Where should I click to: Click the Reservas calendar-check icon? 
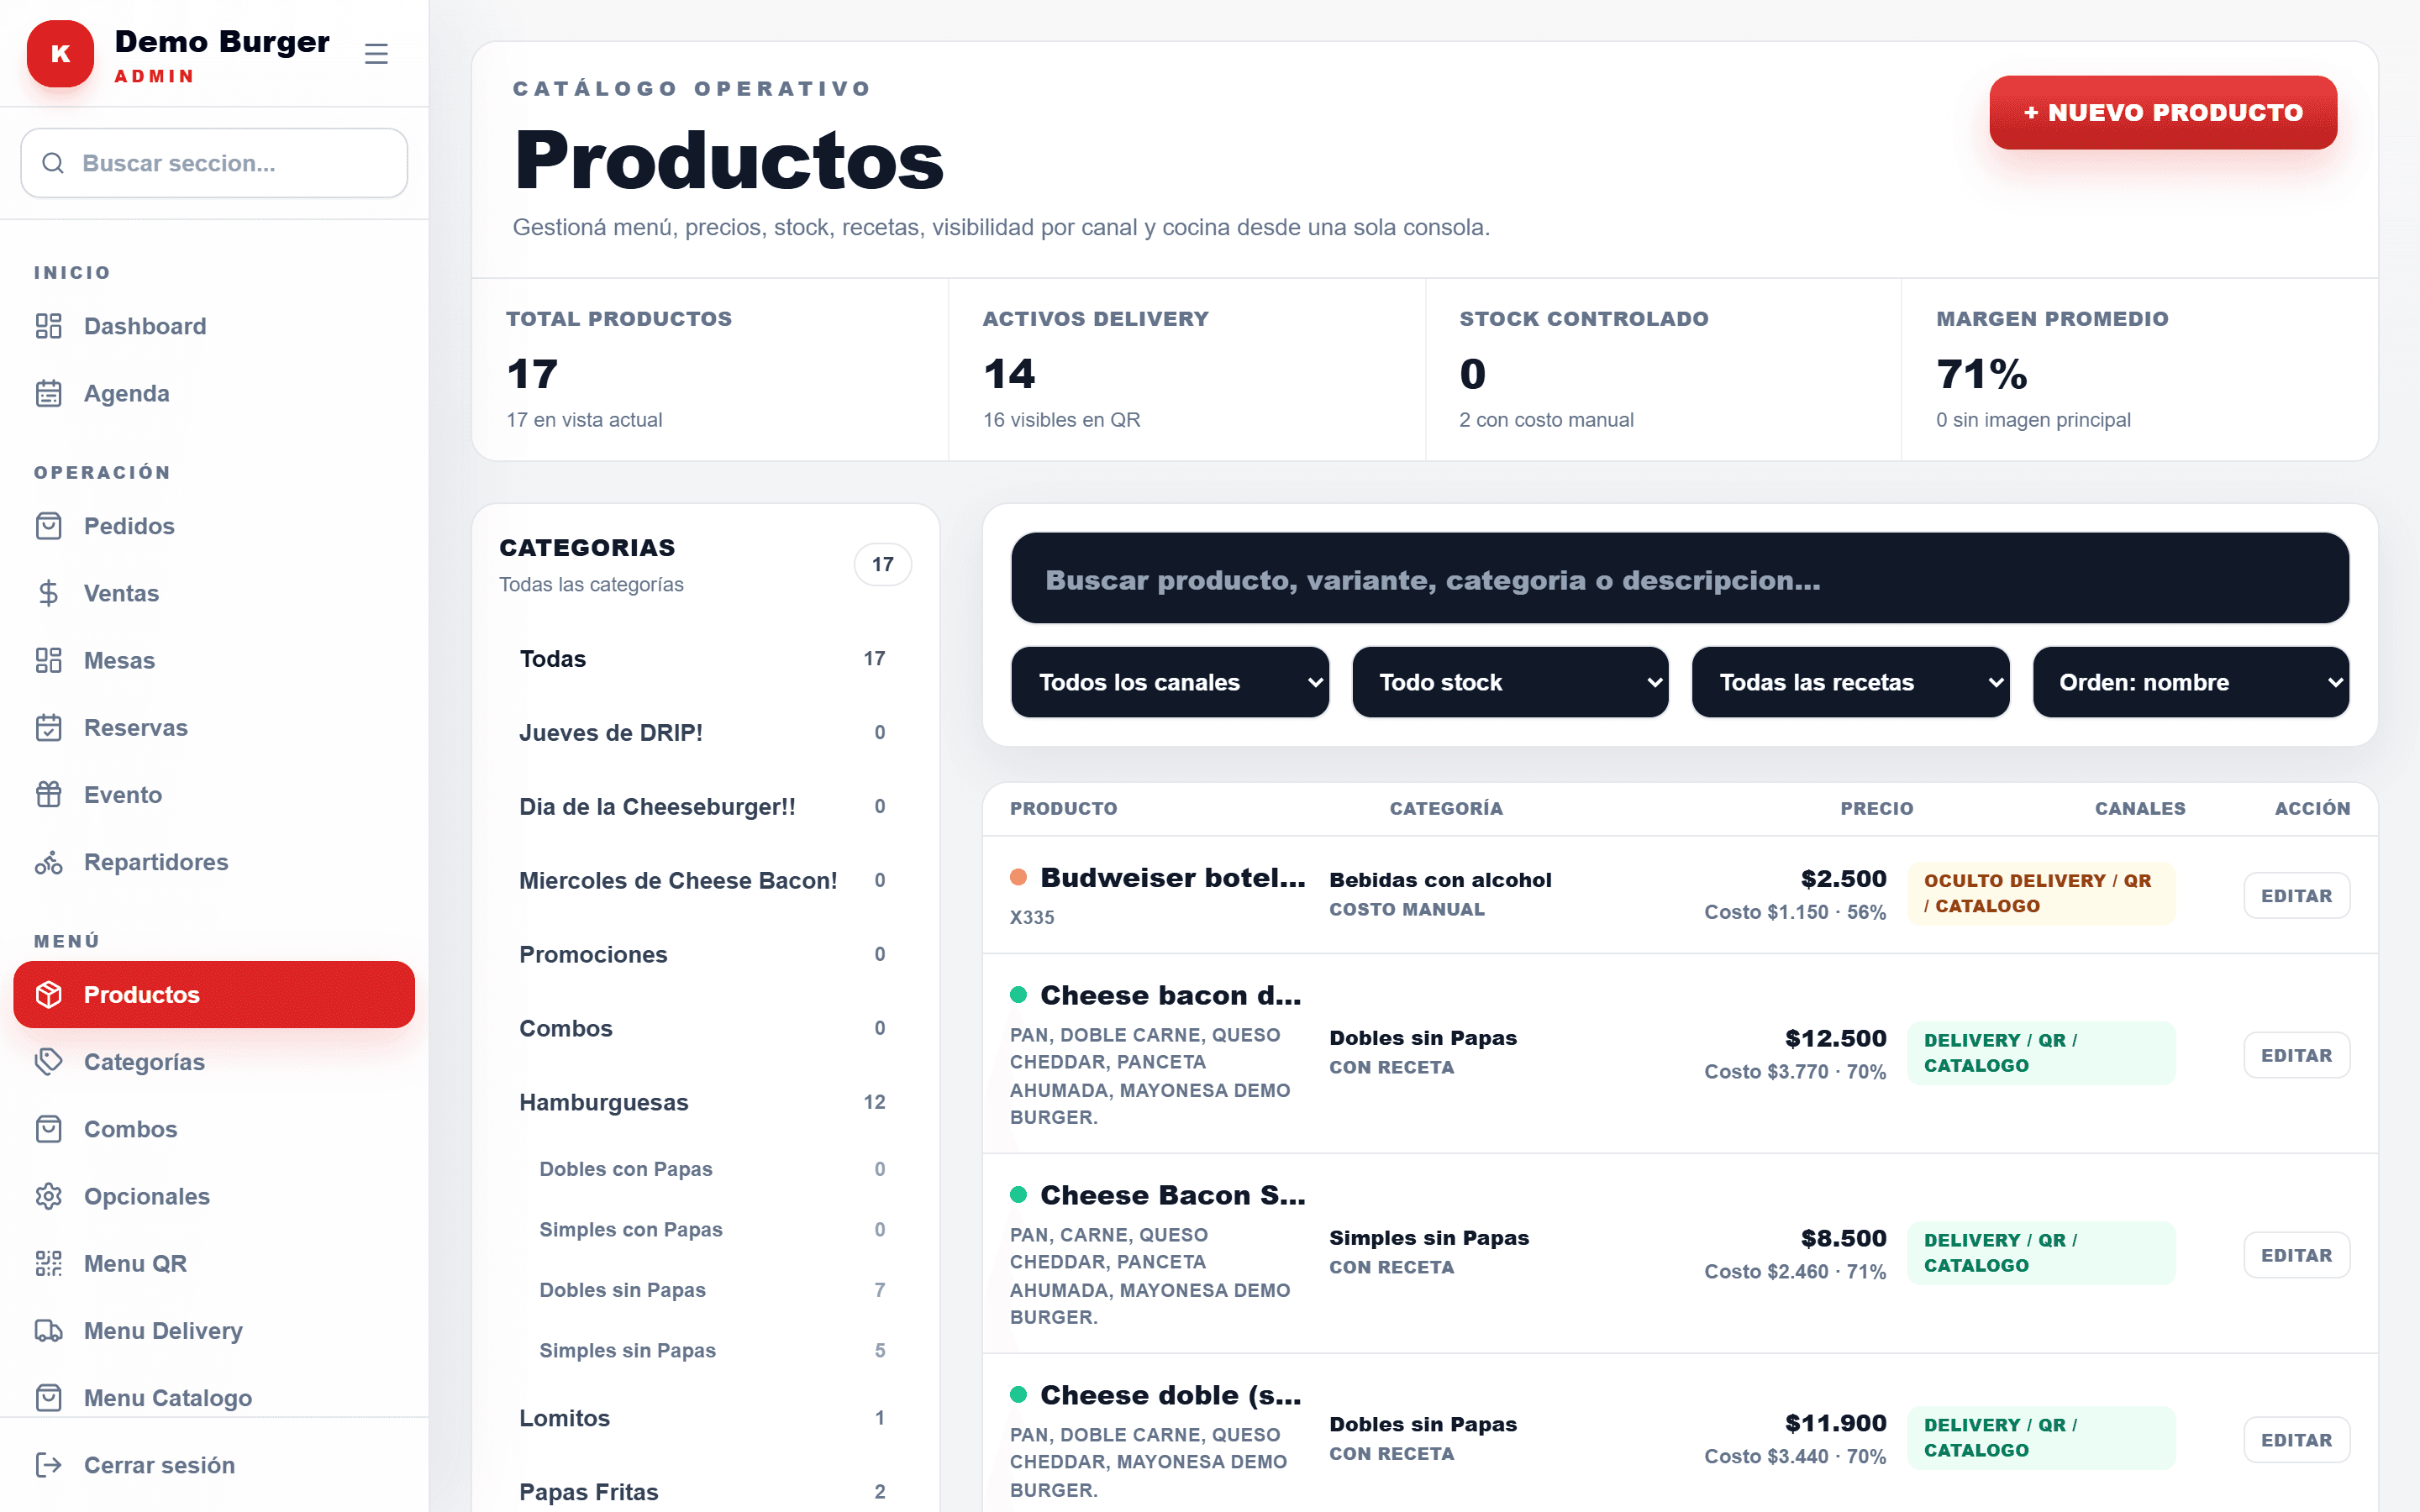49,727
